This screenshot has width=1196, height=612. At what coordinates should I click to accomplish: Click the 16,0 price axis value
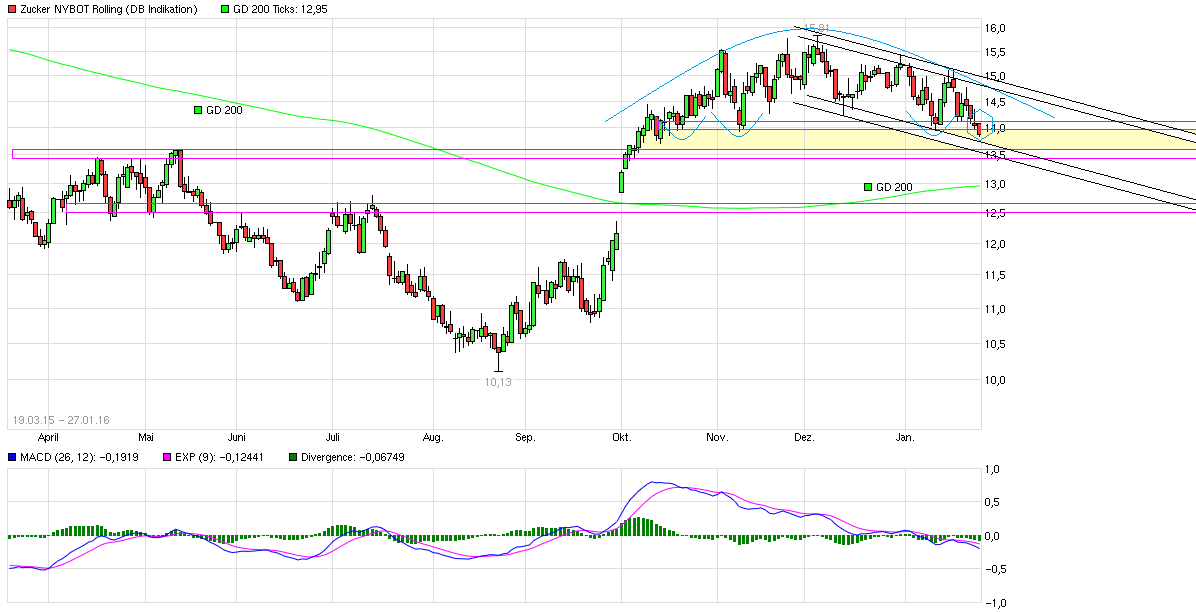click(x=996, y=28)
